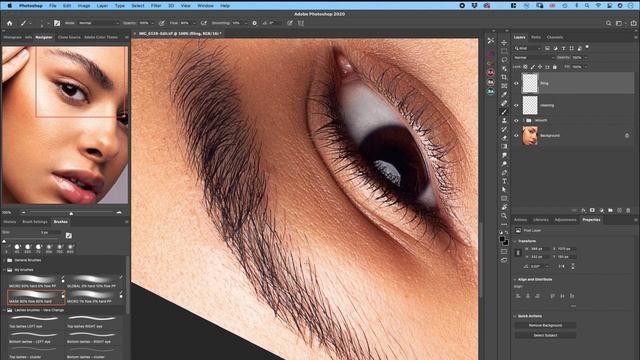Toggle lock image pixels
Viewport: 640px width, 360px height.
[533, 67]
